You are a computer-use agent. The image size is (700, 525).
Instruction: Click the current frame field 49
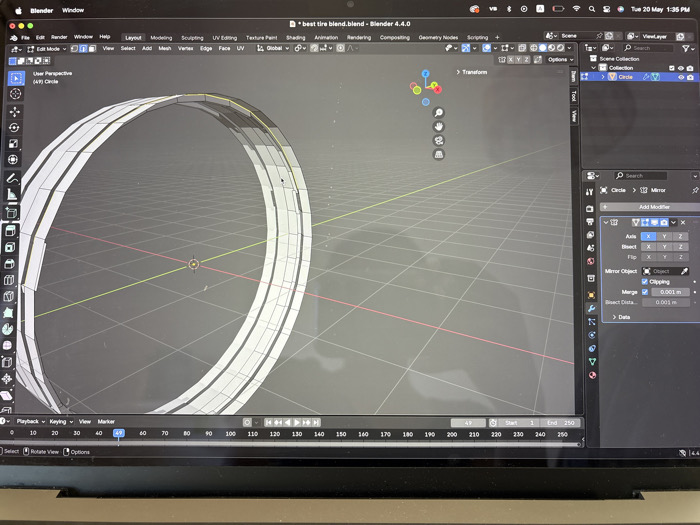(468, 423)
